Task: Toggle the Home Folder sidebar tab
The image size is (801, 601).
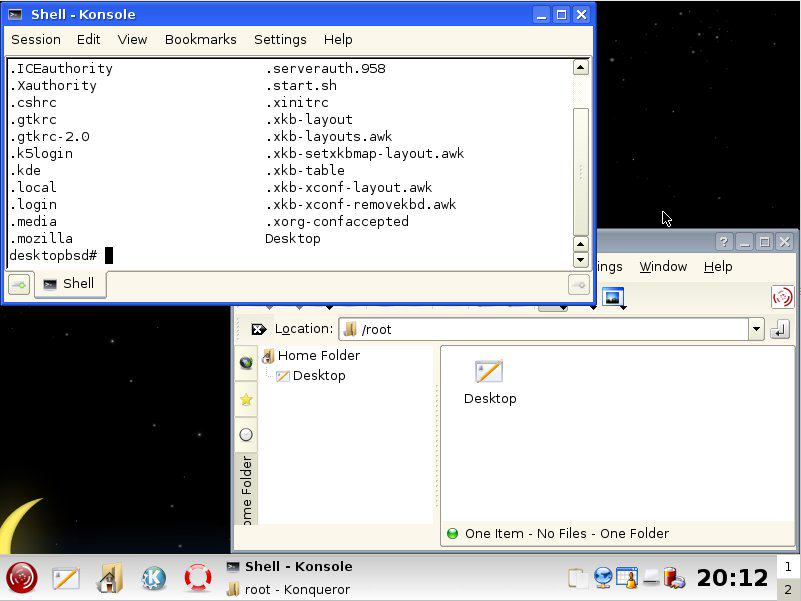Action: tap(246, 490)
